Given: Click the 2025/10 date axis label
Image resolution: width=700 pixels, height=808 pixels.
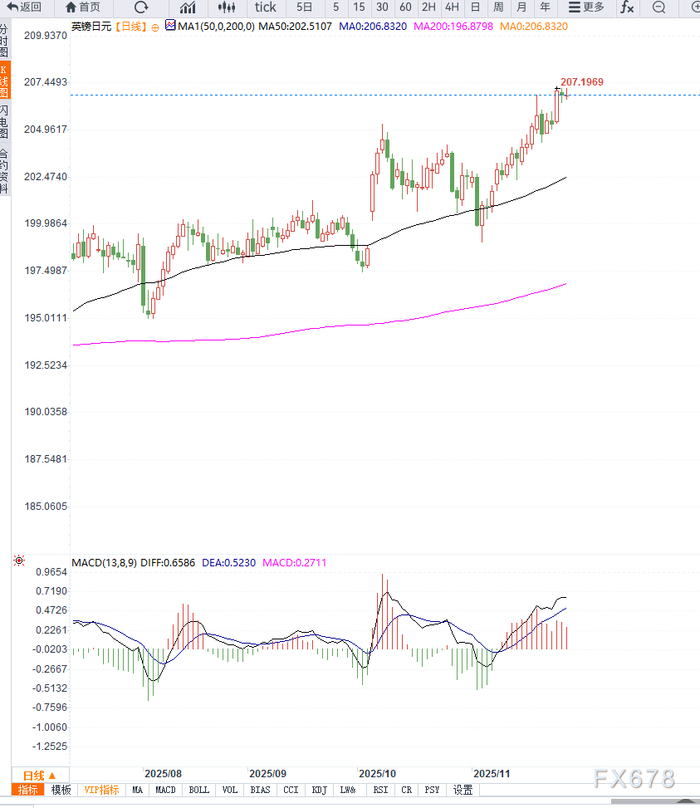Looking at the screenshot, I should pyautogui.click(x=377, y=773).
